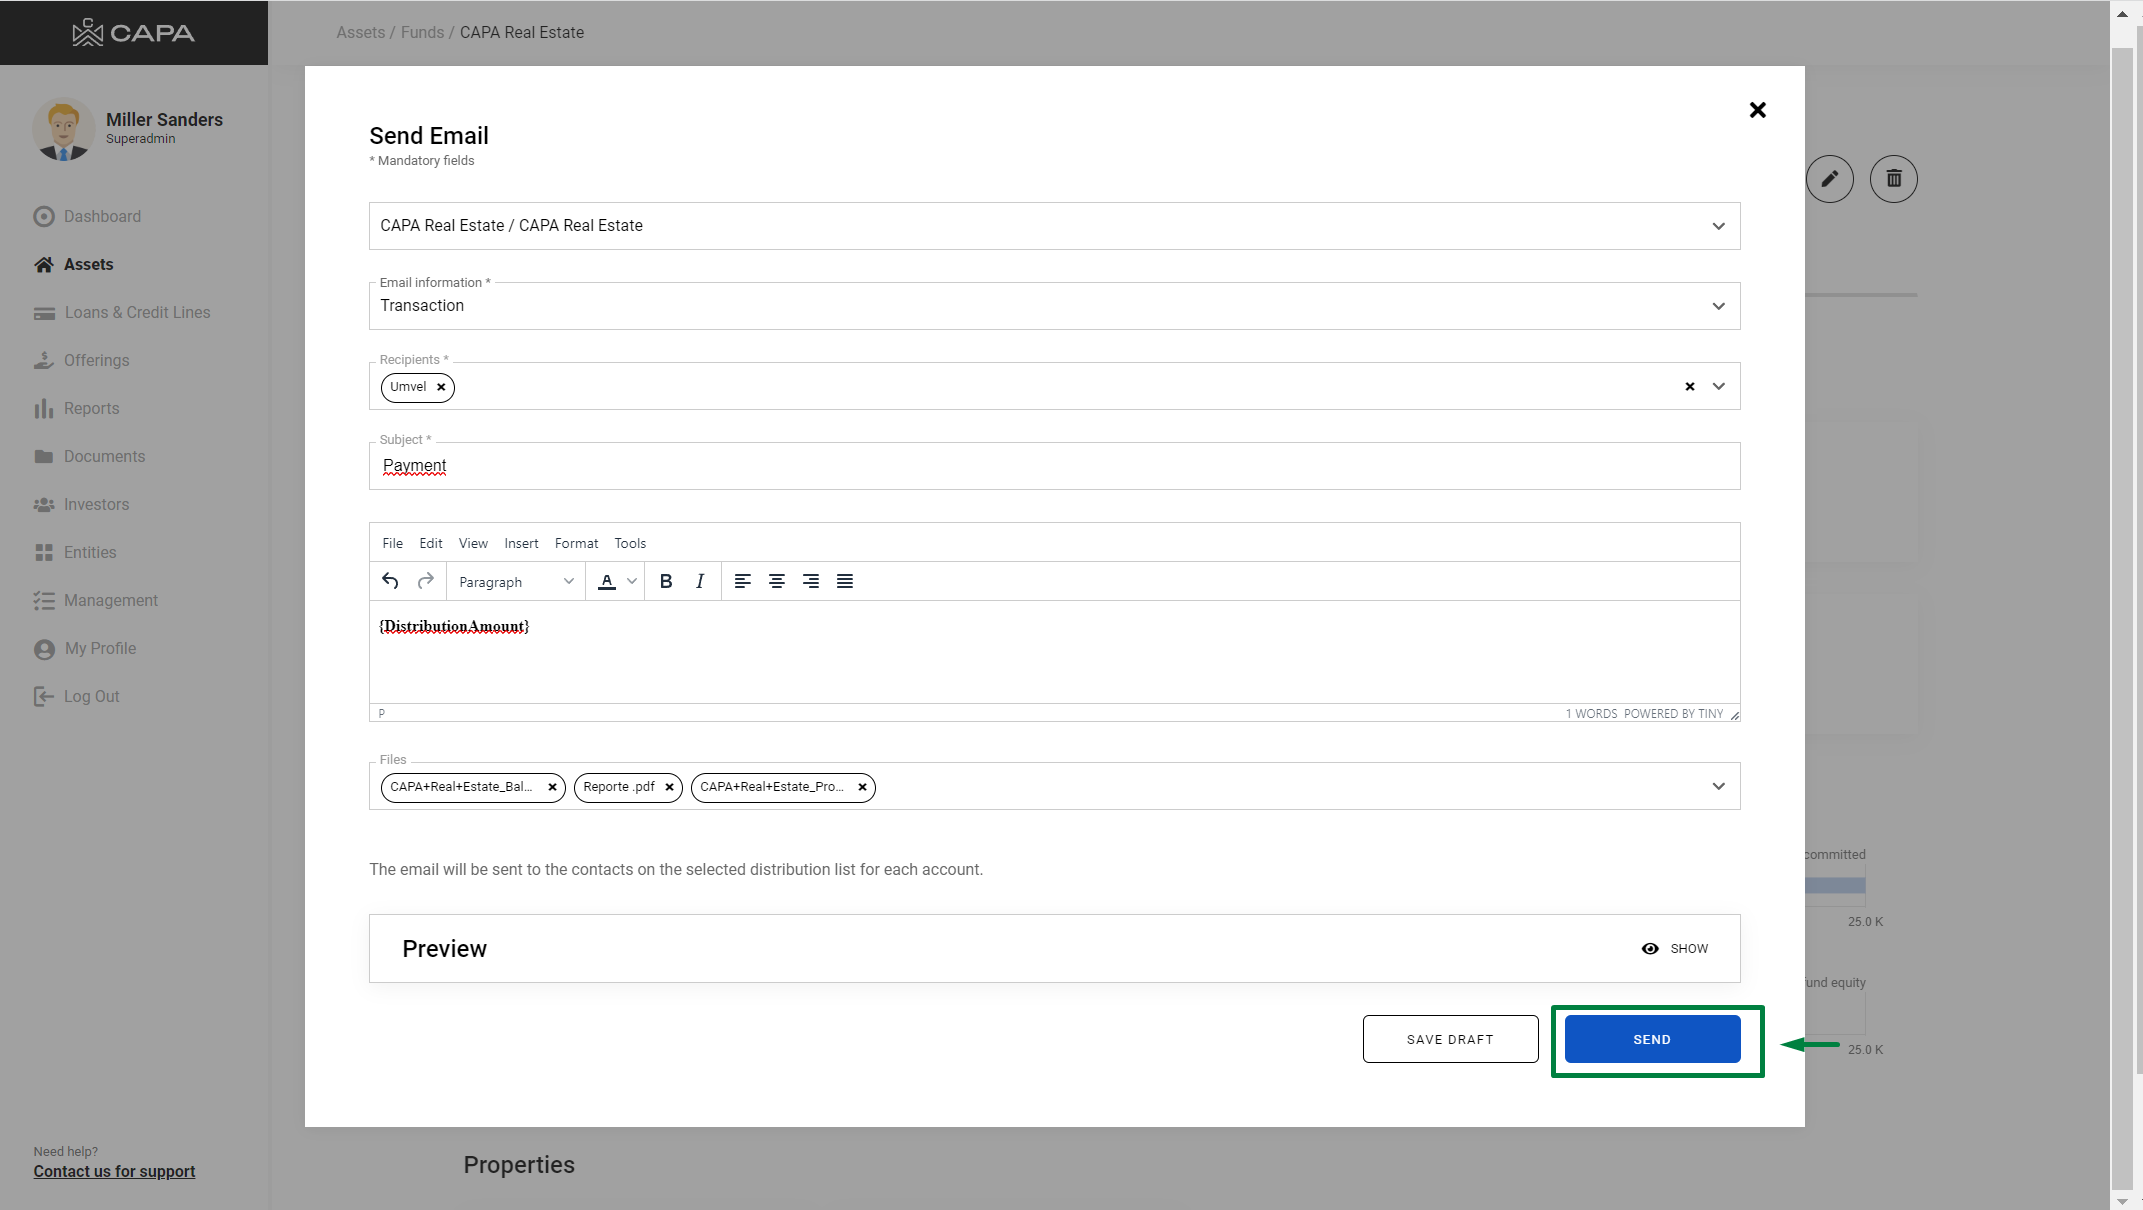Expand the Files dropdown arrow
The image size is (2143, 1210).
point(1718,786)
